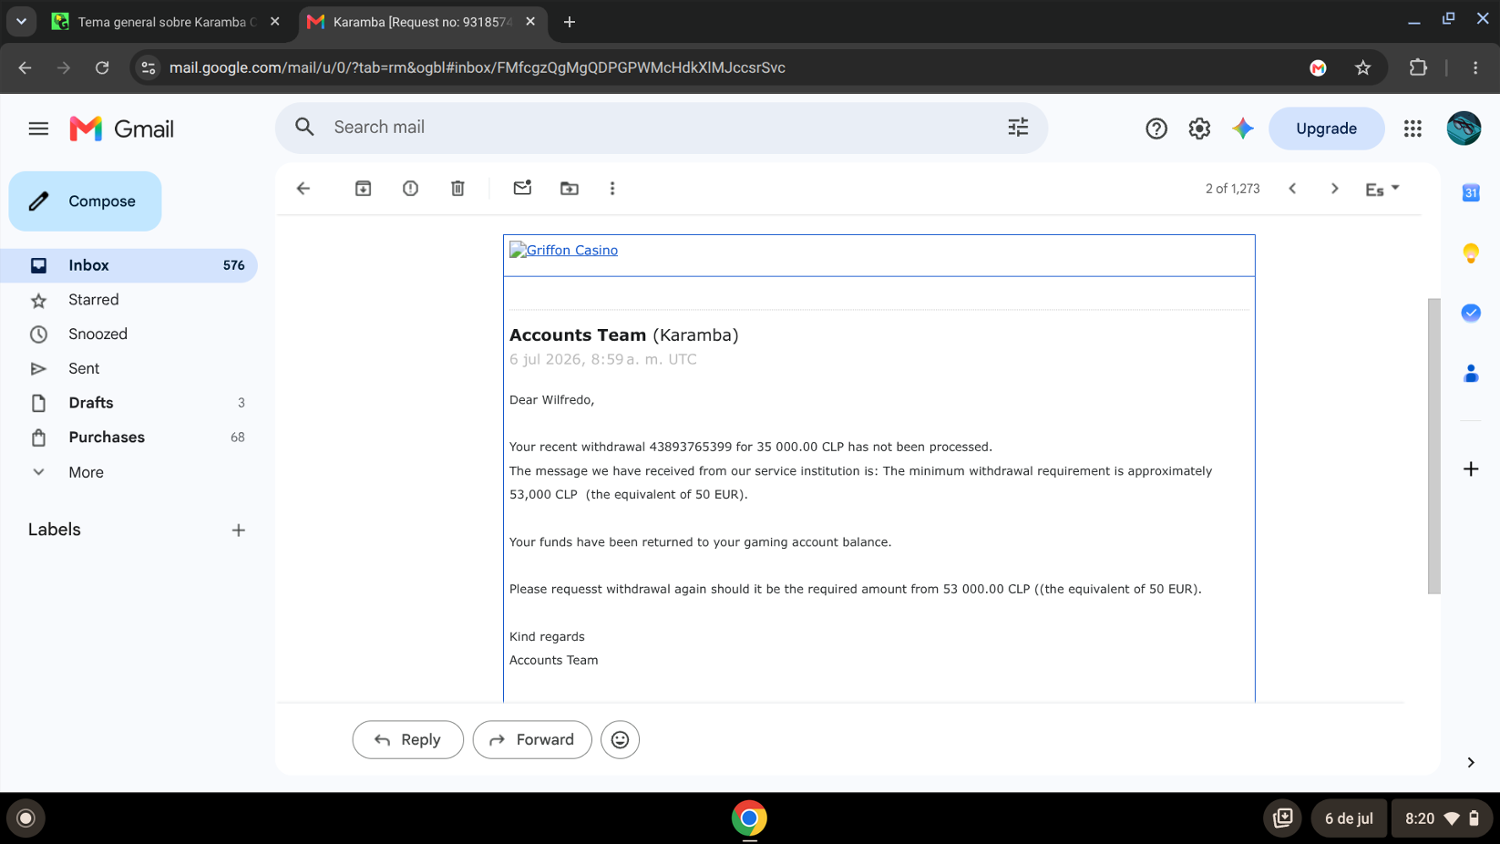Open the Gemini sparkle icon
This screenshot has width=1500, height=844.
coord(1242,128)
